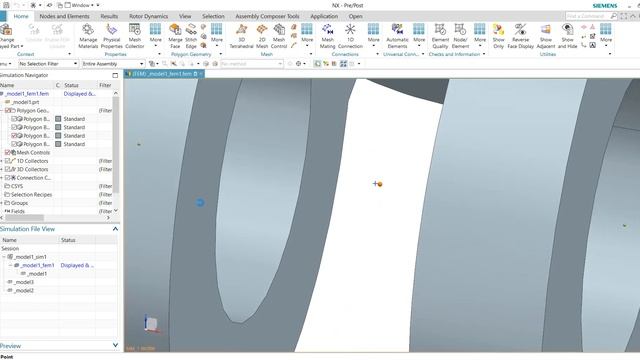Image resolution: width=640 pixels, height=360 pixels.
Task: Select Selection Recipes tree node
Action: 31,195
